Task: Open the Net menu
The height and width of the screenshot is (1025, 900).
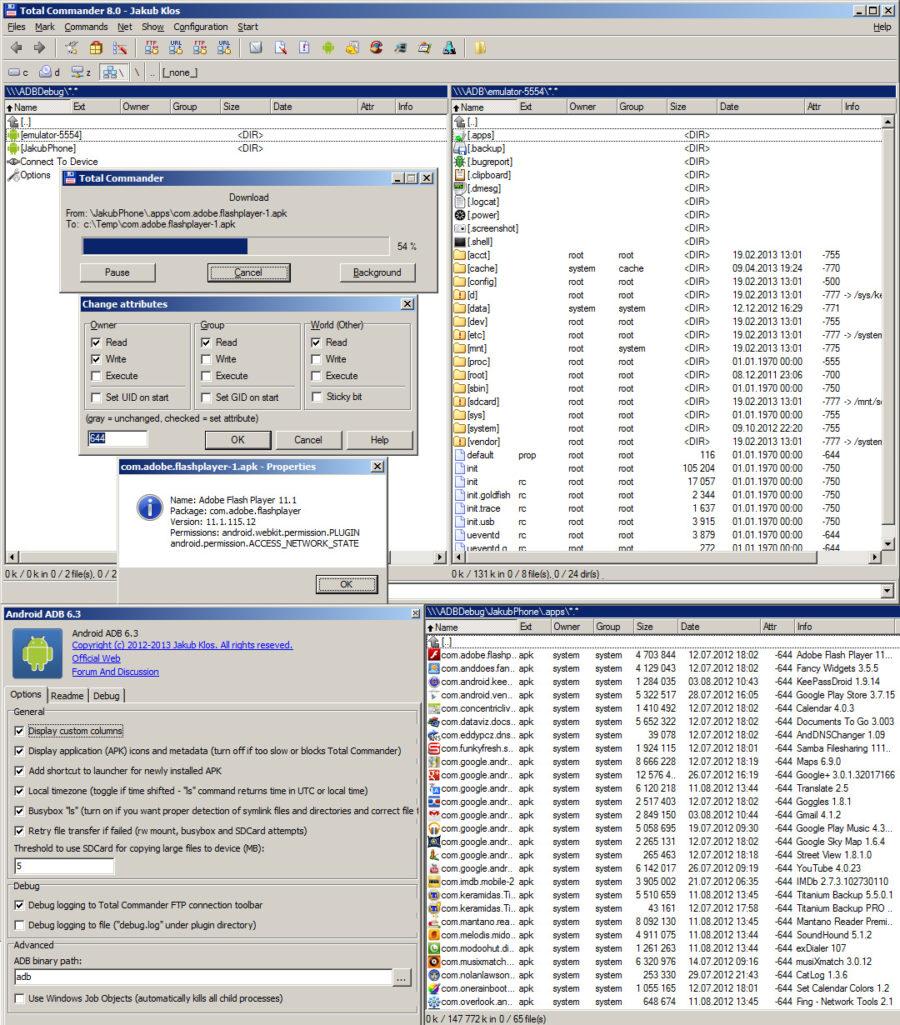Action: pyautogui.click(x=124, y=27)
